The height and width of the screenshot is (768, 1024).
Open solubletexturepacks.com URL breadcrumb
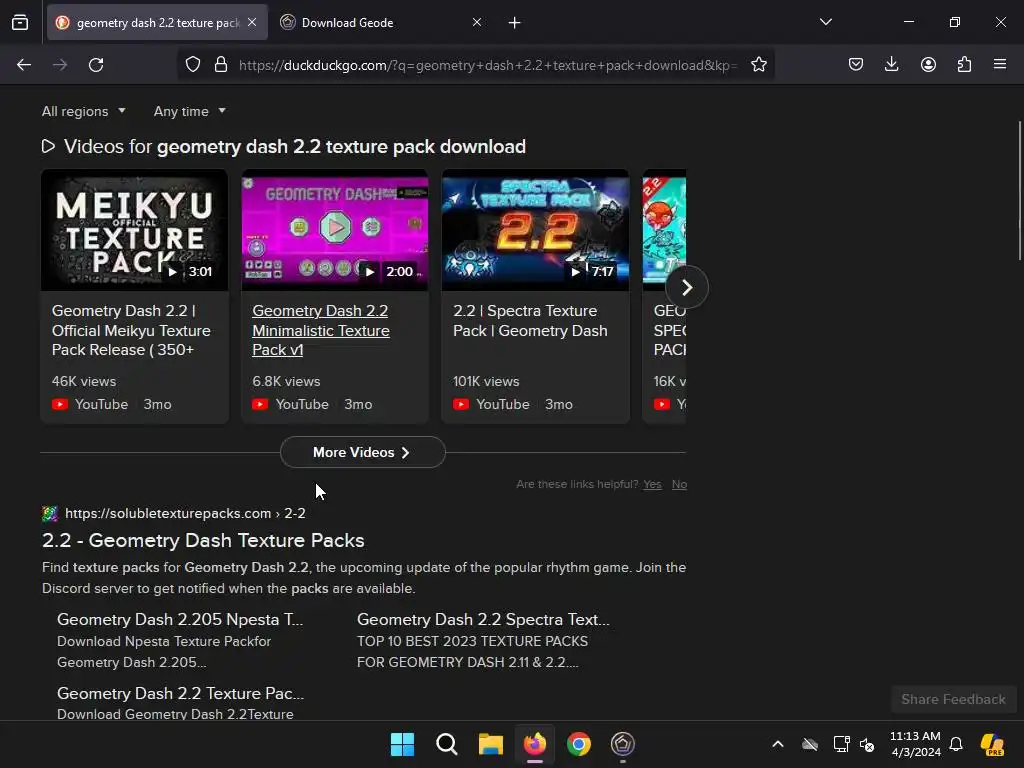185,513
